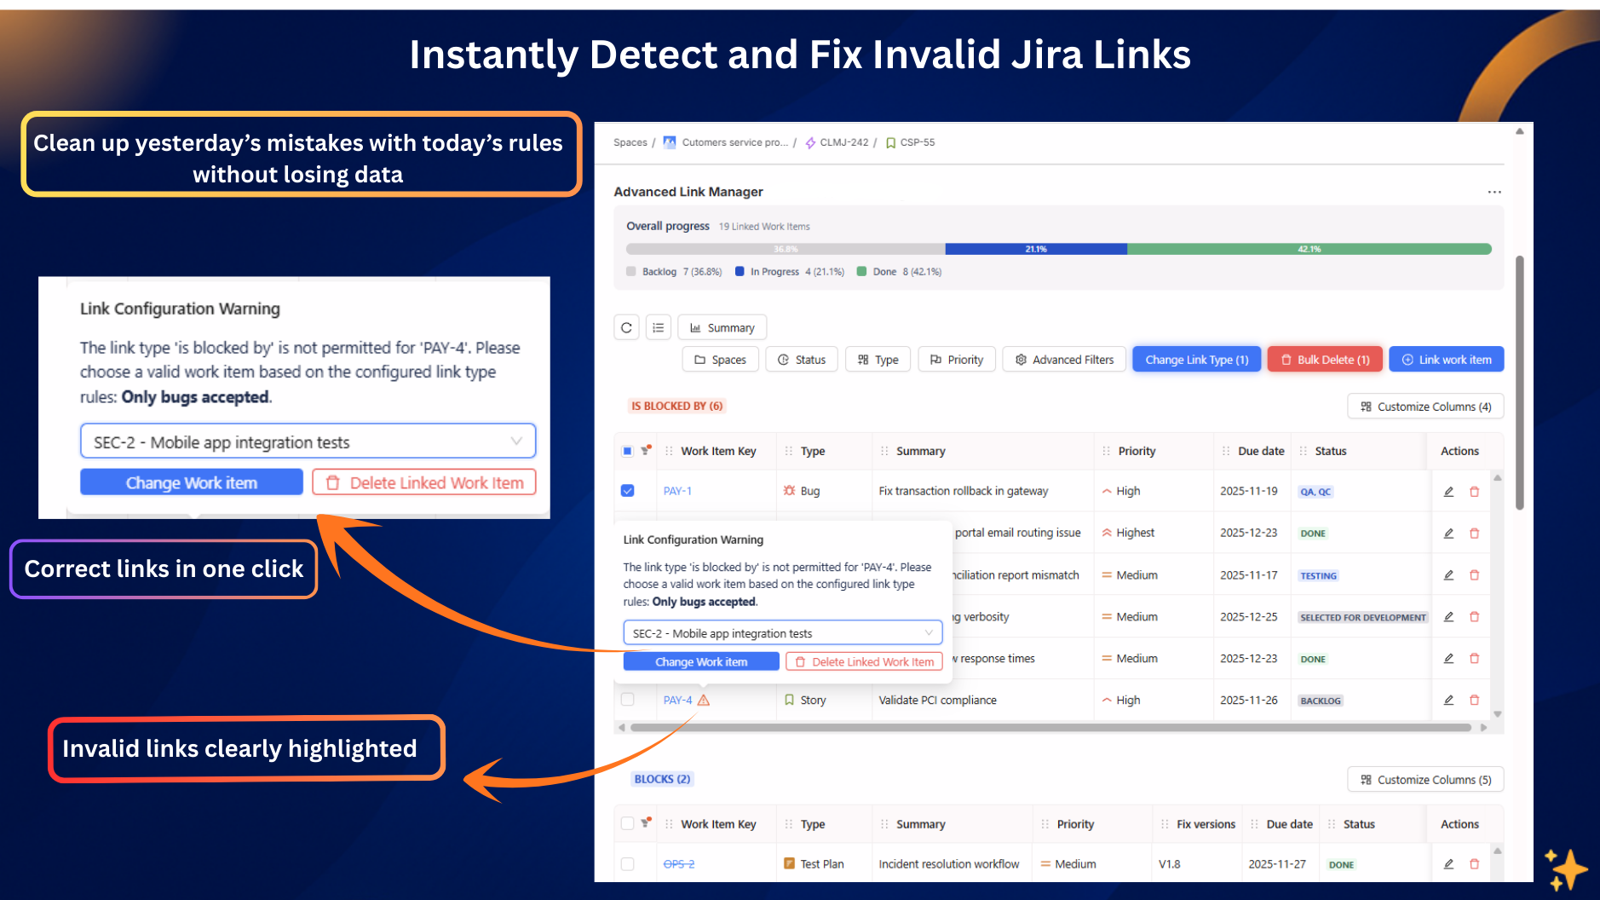The image size is (1600, 900).
Task: Sort by the Fix versions column
Action: pos(1205,824)
